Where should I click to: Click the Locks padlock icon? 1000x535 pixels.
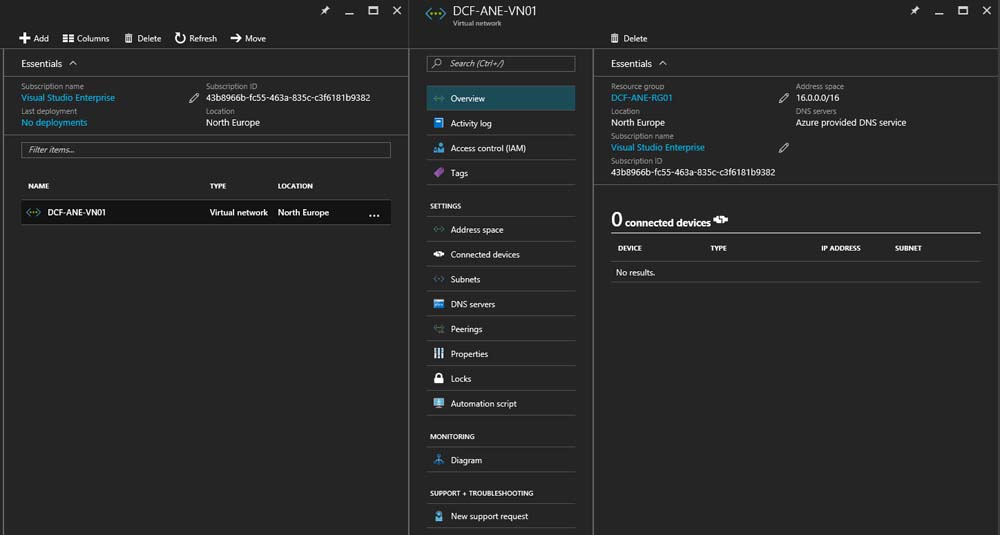439,379
